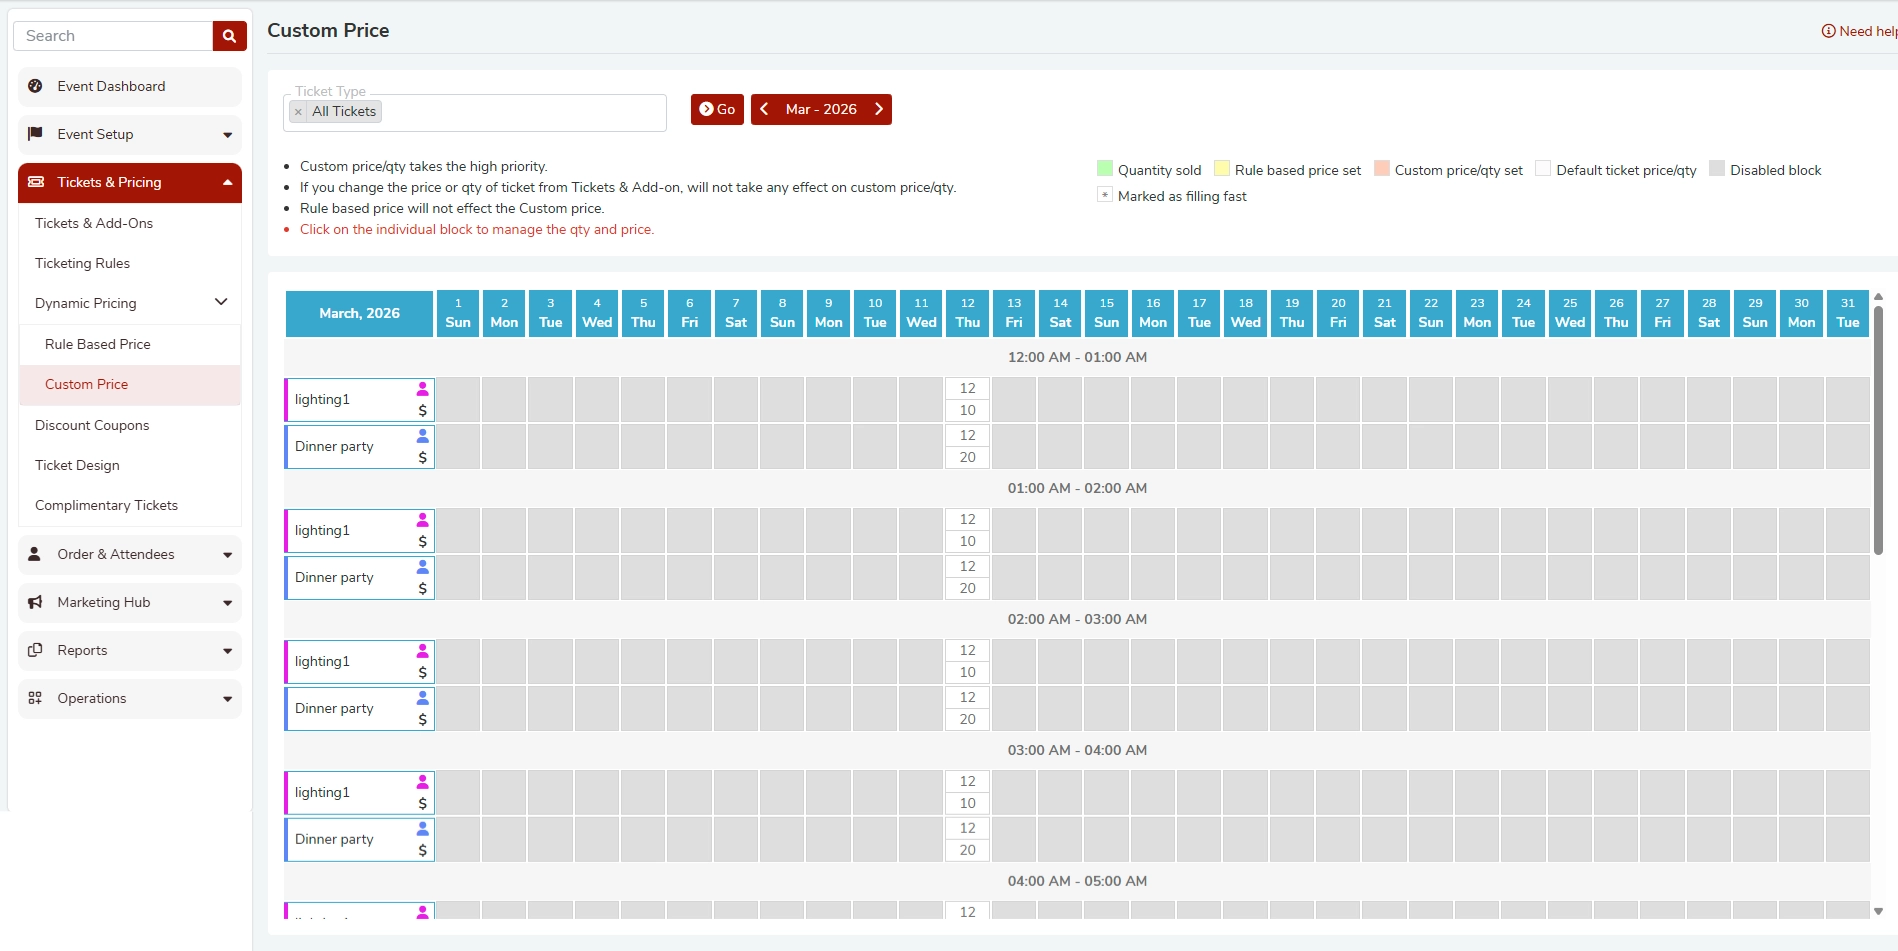Image resolution: width=1898 pixels, height=951 pixels.
Task: Expand the Reports menu
Action: pos(227,651)
